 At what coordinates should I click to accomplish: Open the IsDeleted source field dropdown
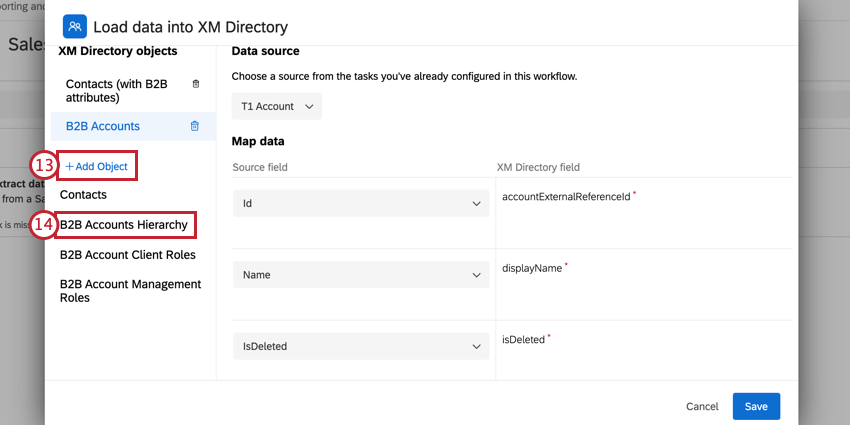click(x=361, y=346)
